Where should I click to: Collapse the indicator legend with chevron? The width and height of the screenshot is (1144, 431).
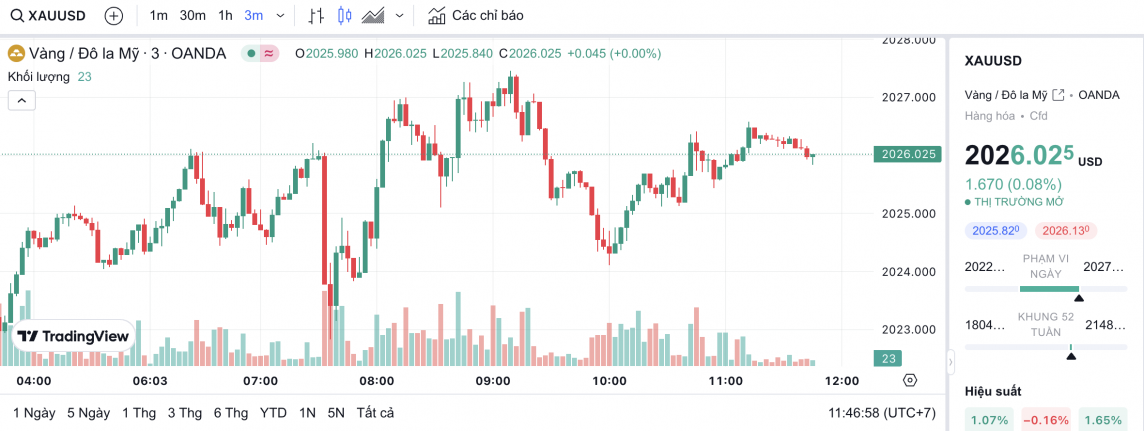[22, 99]
